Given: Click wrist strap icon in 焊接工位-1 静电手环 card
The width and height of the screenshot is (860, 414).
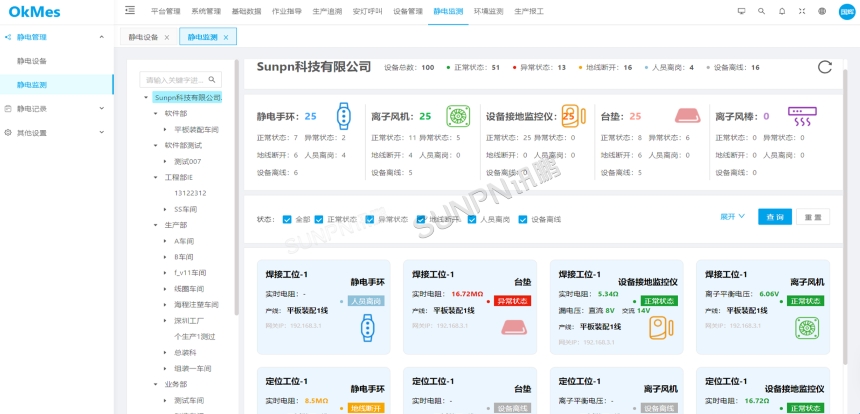Looking at the screenshot, I should point(367,328).
